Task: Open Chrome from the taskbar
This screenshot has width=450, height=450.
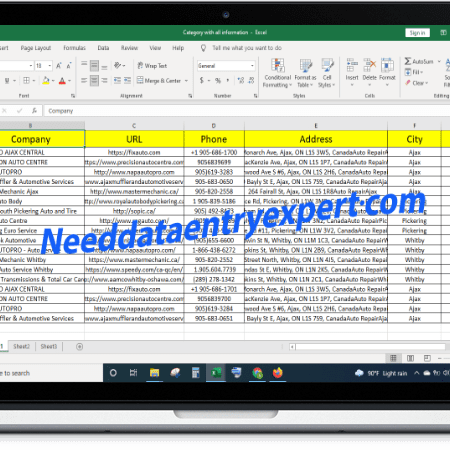Action: (x=257, y=373)
